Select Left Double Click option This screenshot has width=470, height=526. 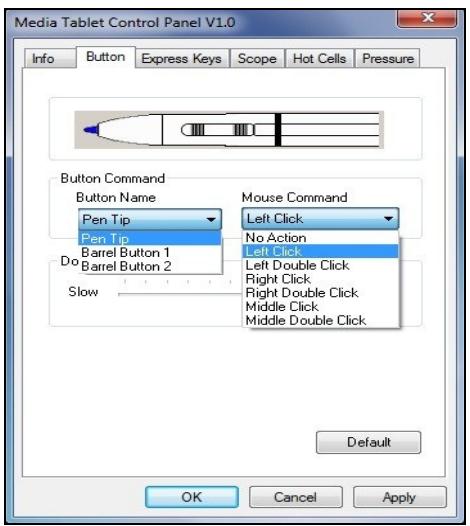320,265
